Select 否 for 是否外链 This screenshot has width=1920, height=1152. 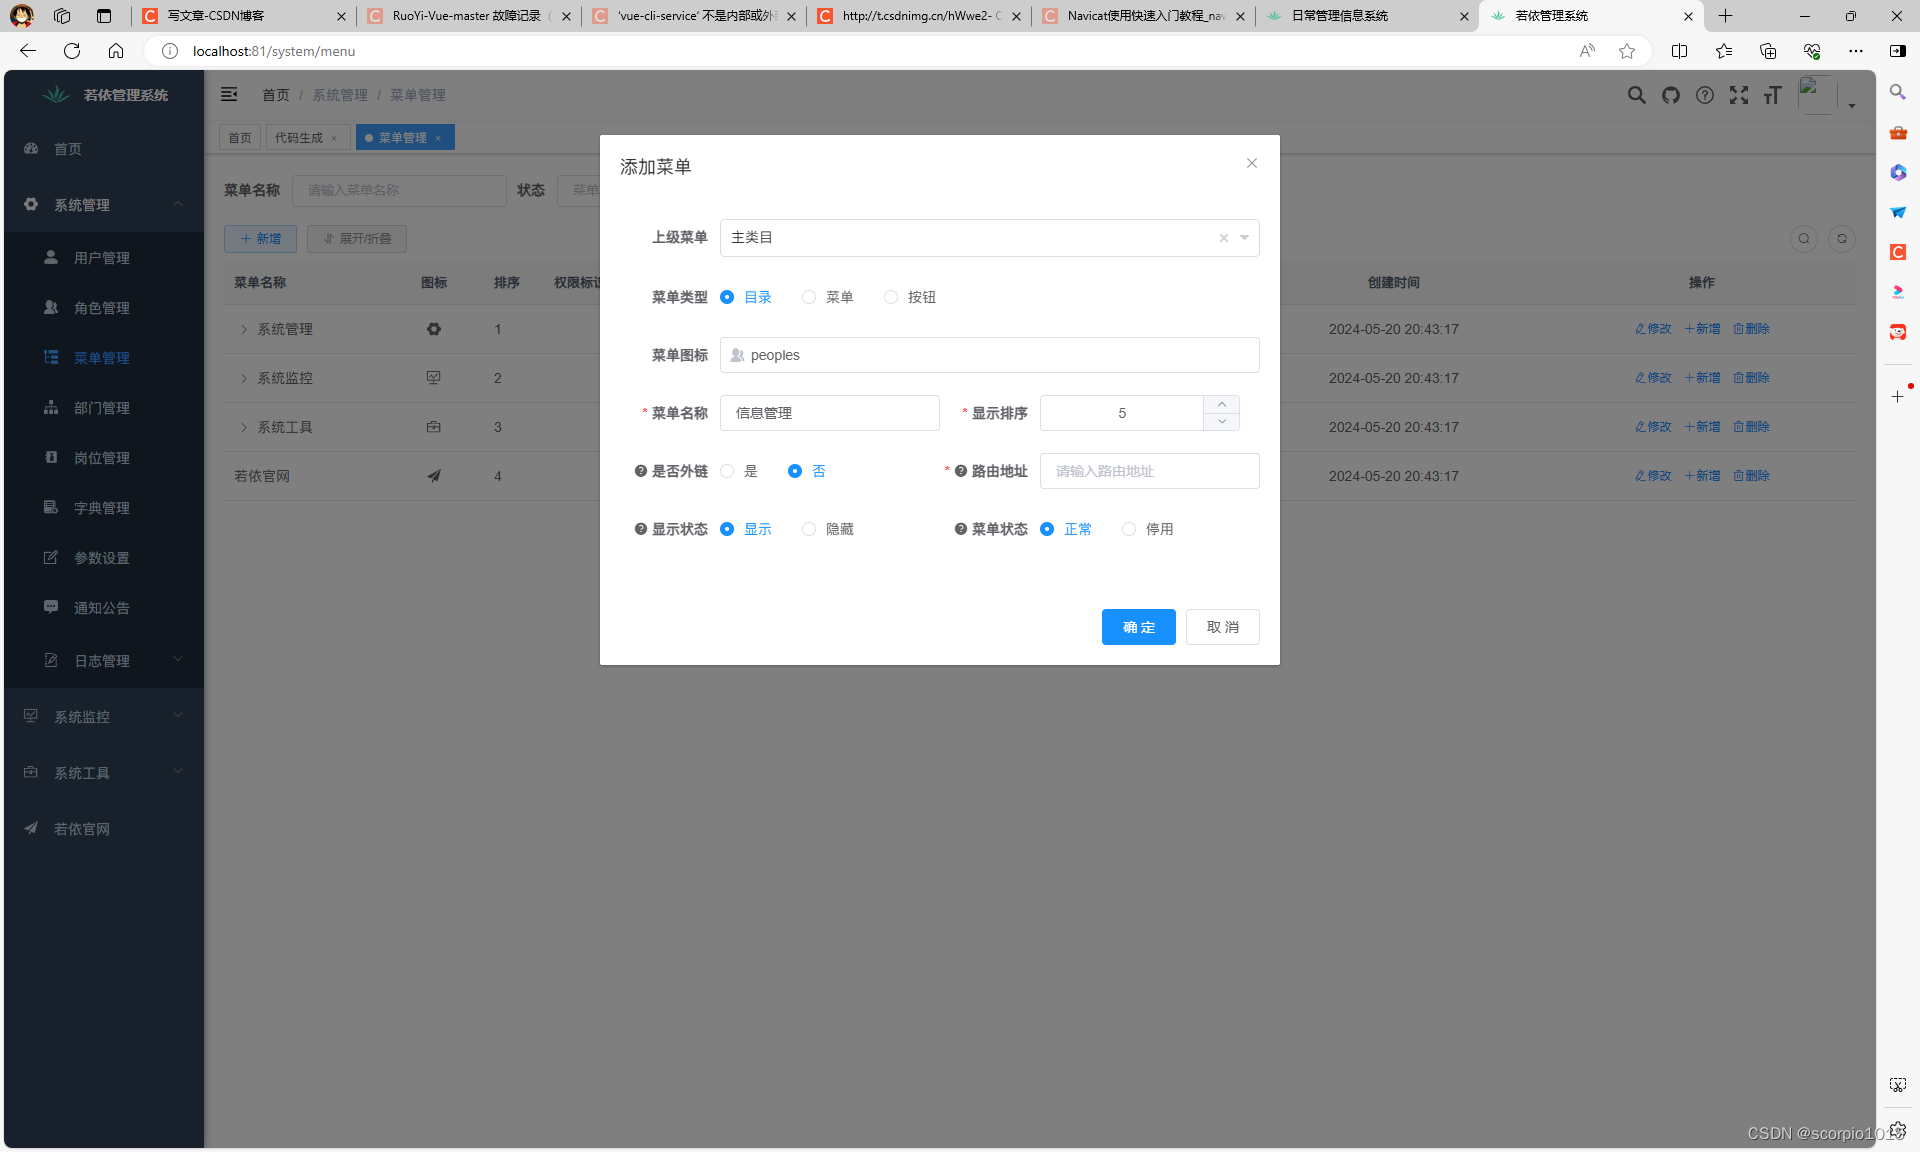click(807, 471)
